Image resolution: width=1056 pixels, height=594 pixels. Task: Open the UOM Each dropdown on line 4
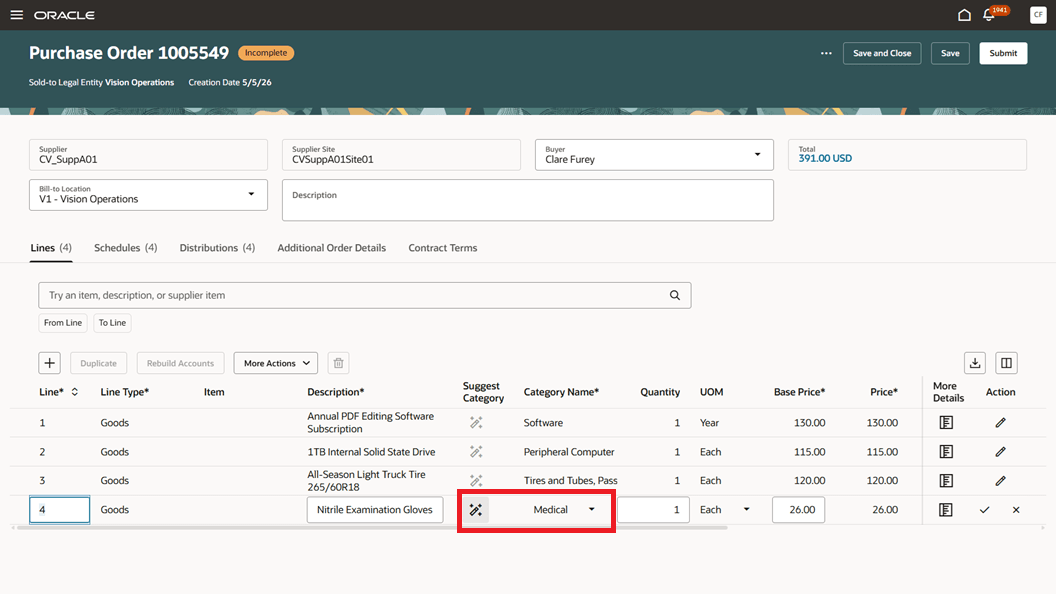point(746,510)
